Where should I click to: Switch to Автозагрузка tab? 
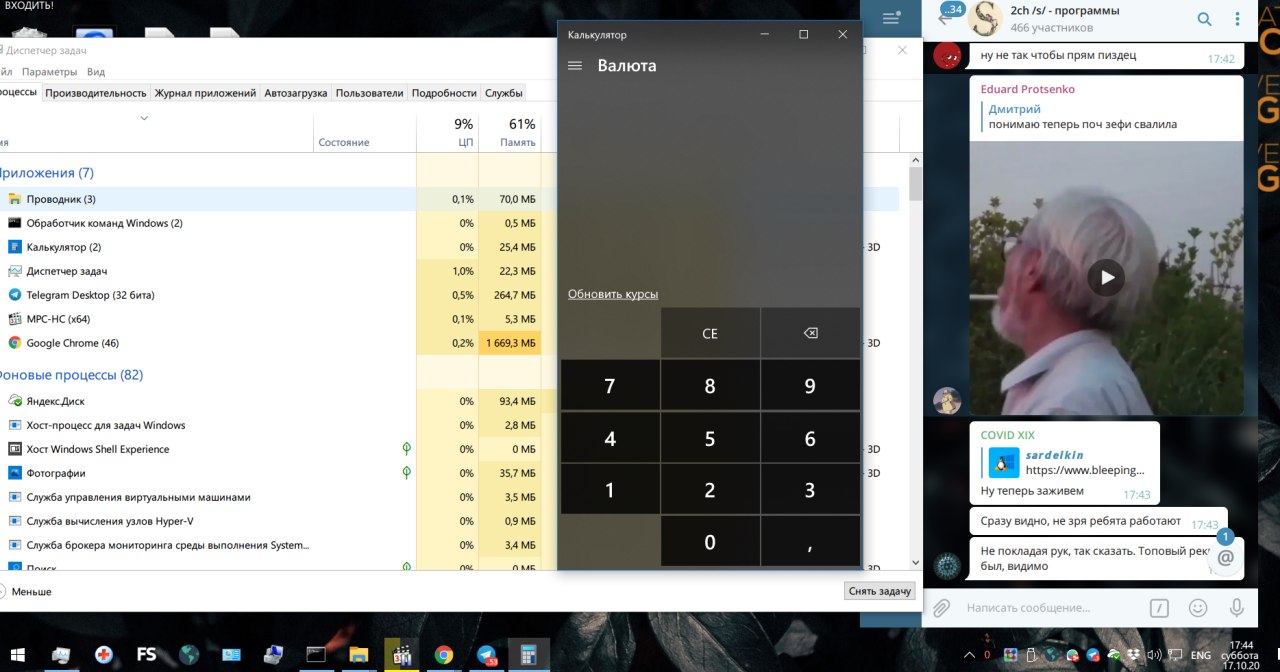(x=295, y=93)
